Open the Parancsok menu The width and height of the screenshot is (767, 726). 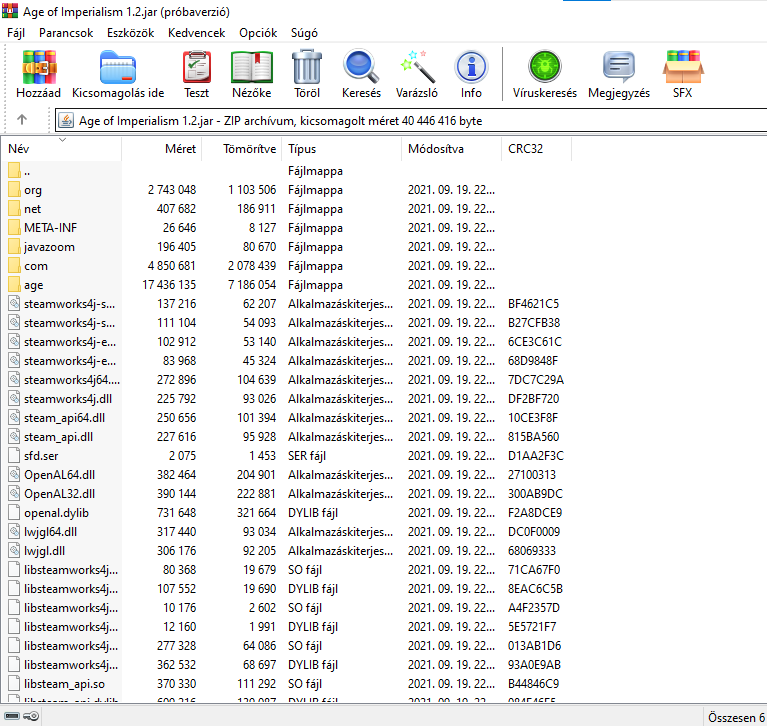coord(66,33)
